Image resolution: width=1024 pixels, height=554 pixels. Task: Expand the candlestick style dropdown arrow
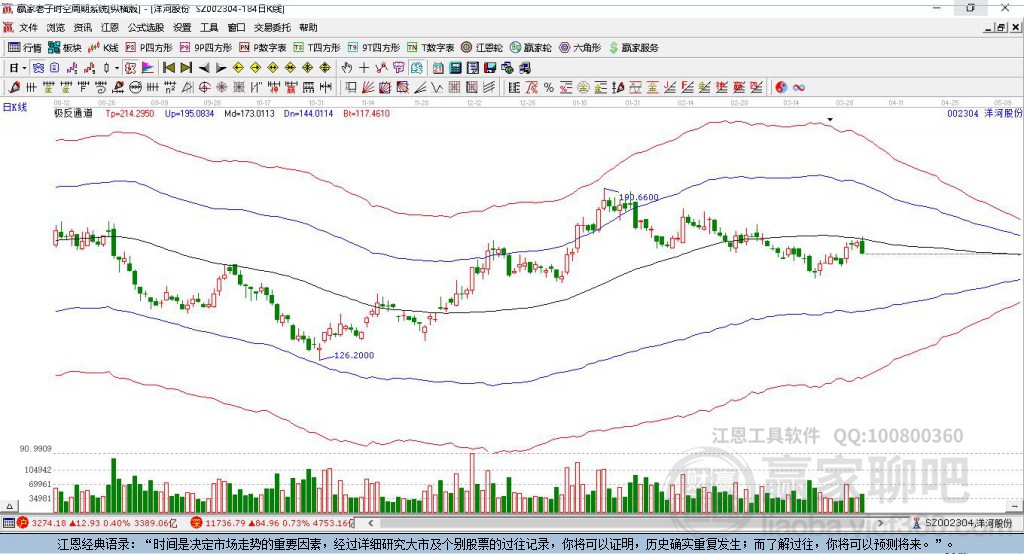point(117,68)
